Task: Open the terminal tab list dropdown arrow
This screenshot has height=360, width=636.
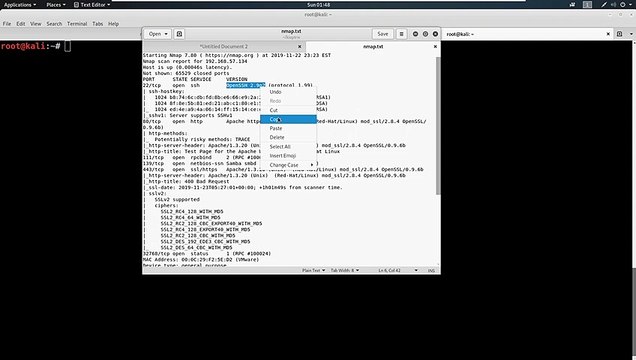Action: [631, 34]
